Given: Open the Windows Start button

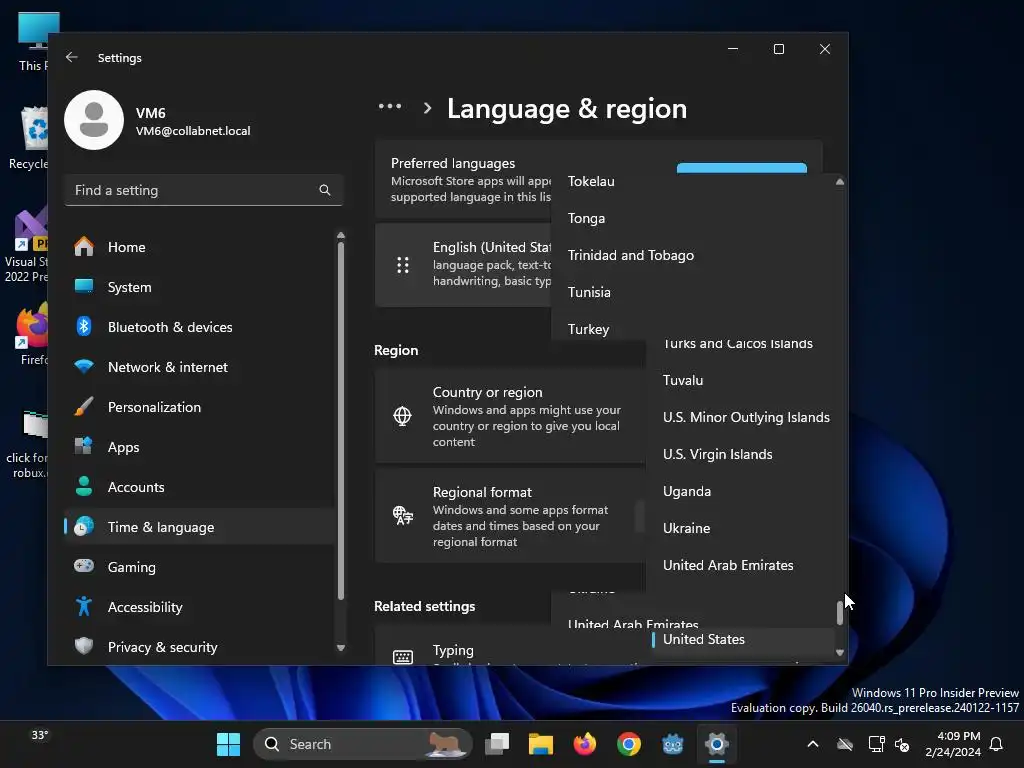Looking at the screenshot, I should [x=229, y=744].
